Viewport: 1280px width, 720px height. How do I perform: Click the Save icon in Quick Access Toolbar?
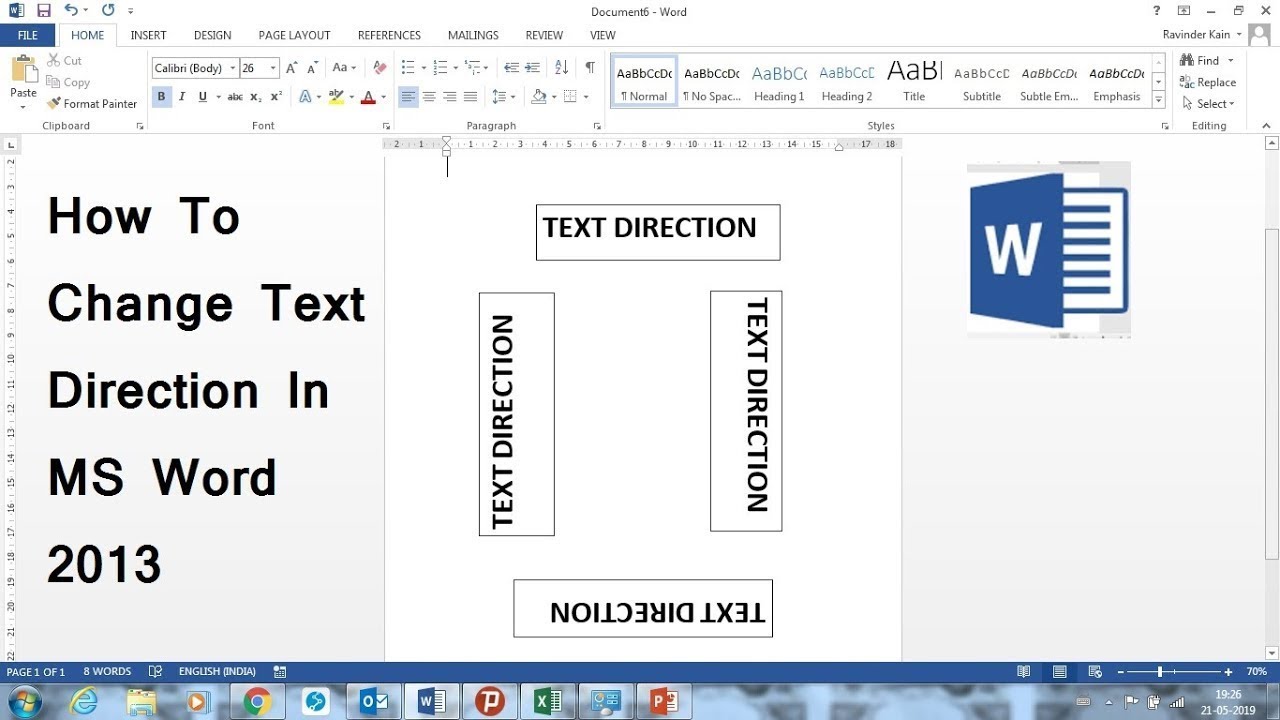pos(43,11)
